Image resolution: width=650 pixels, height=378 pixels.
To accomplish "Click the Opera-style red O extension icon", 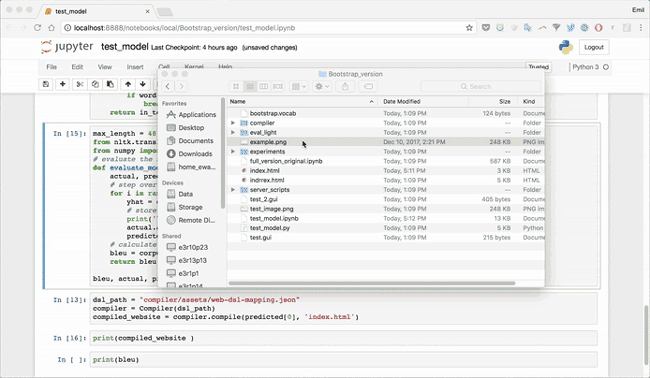I will click(598, 28).
